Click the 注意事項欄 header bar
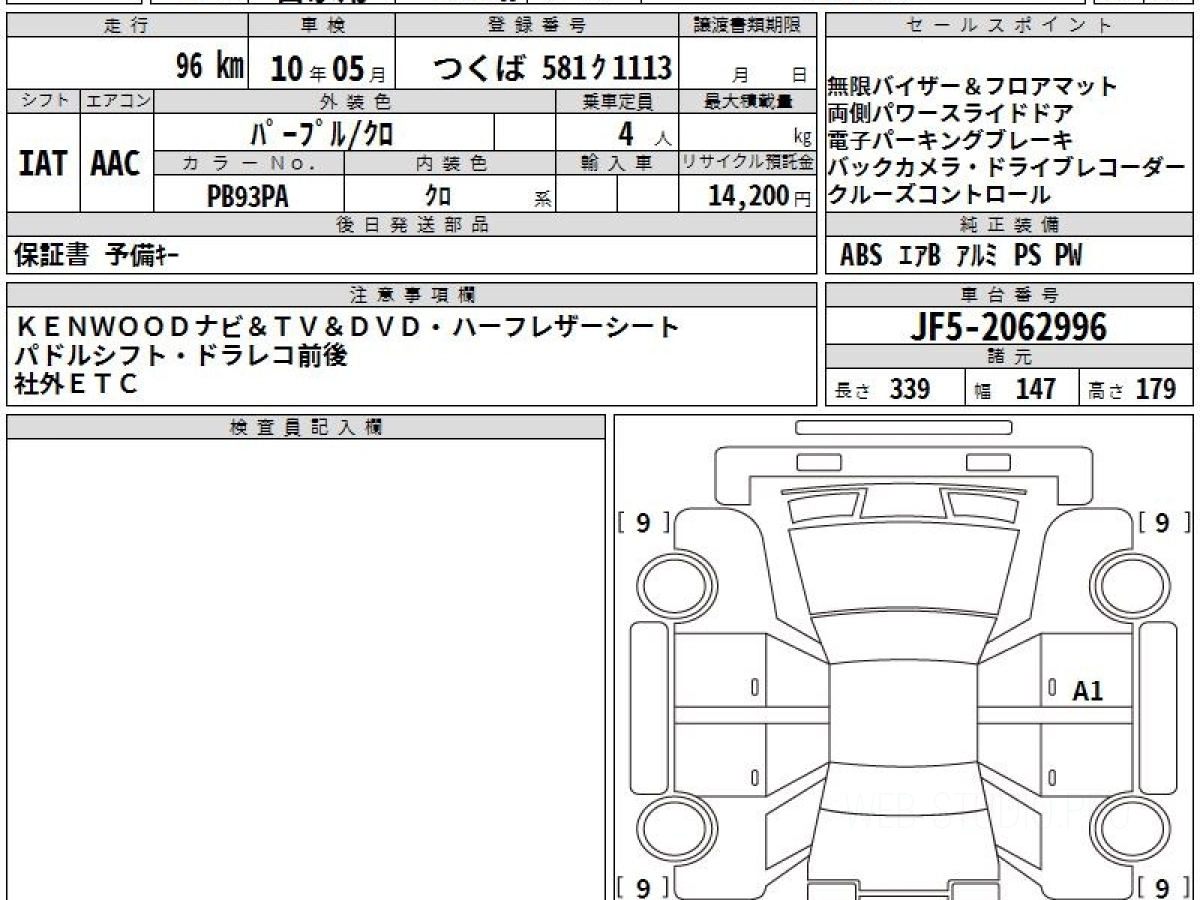This screenshot has height=900, width=1200. [x=412, y=294]
